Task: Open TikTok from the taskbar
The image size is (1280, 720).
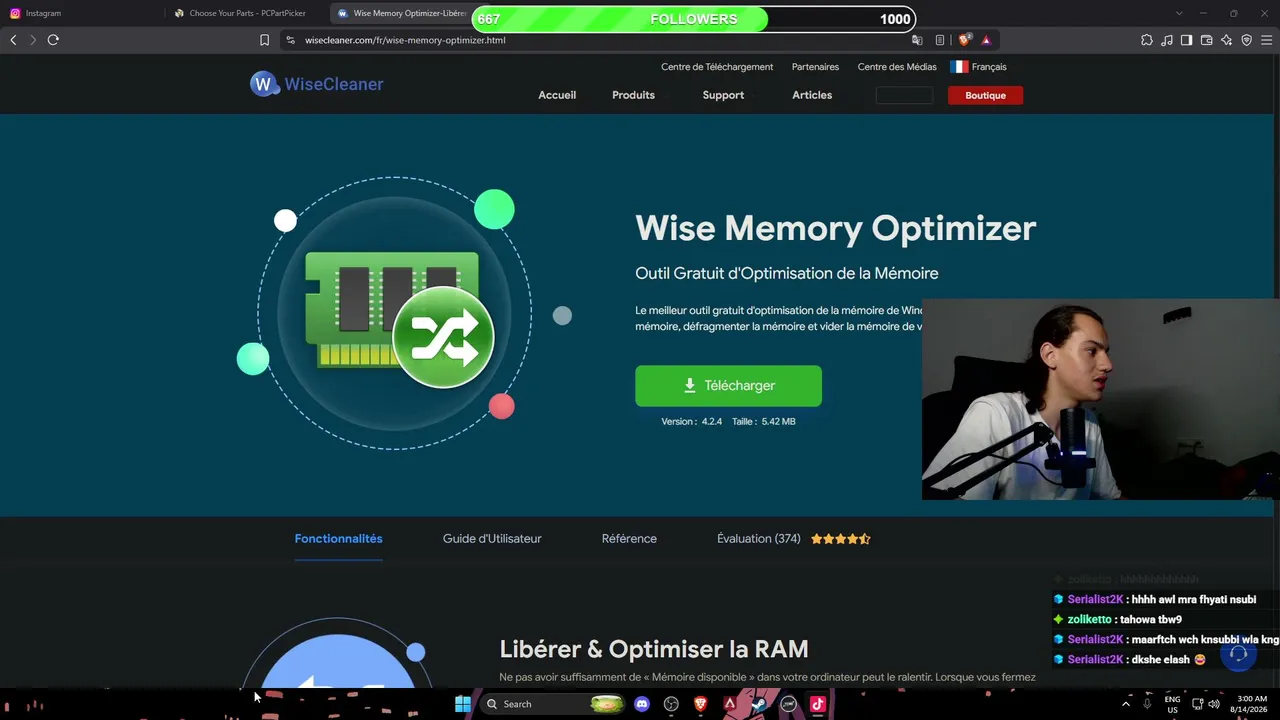Action: click(x=817, y=704)
